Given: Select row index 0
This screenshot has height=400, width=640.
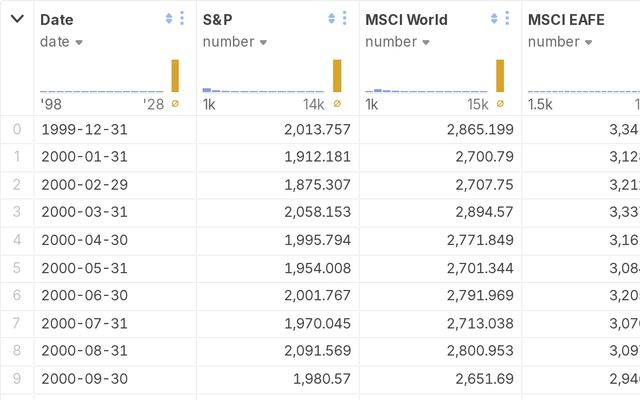Looking at the screenshot, I should pyautogui.click(x=16, y=129).
